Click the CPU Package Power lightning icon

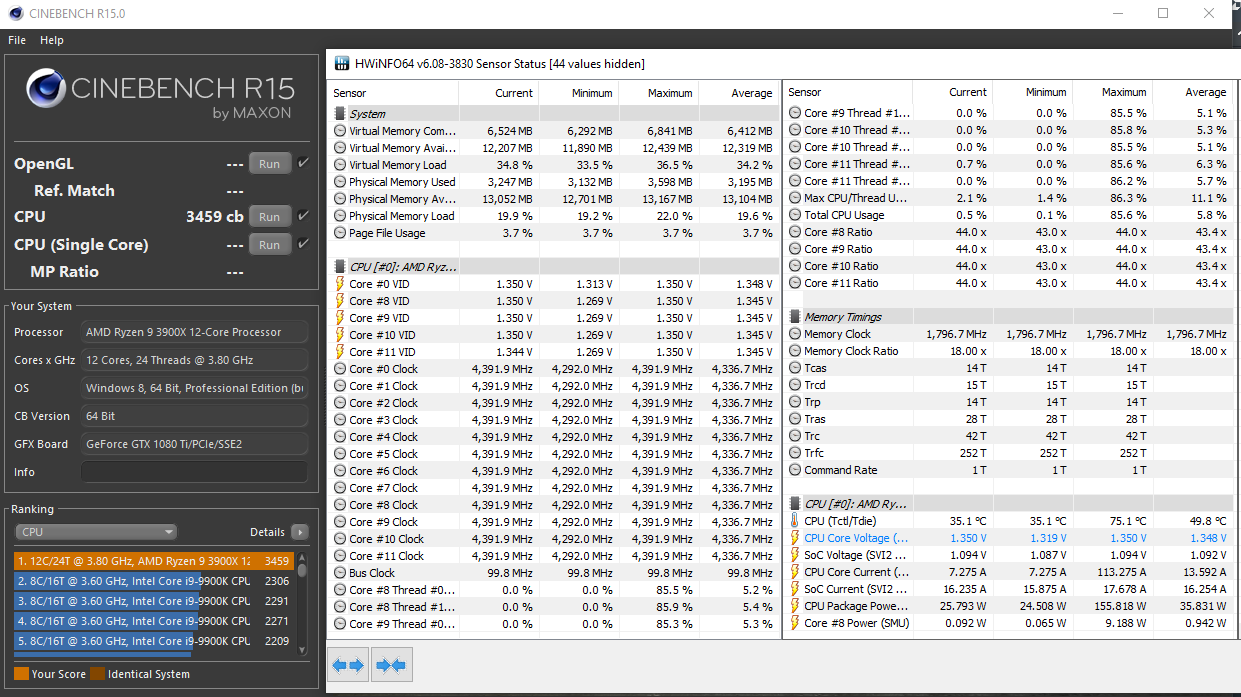click(795, 606)
